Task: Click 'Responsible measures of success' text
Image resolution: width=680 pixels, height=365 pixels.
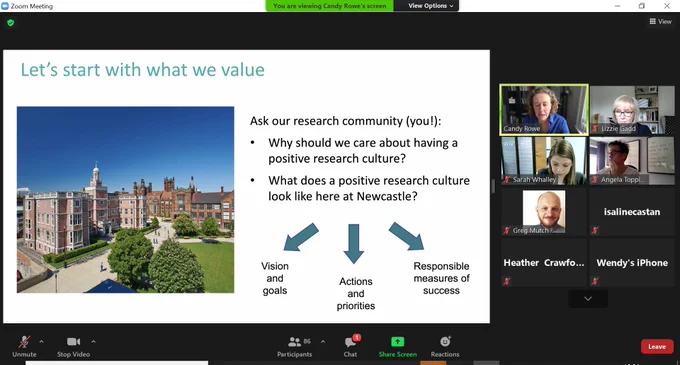Action: (441, 278)
